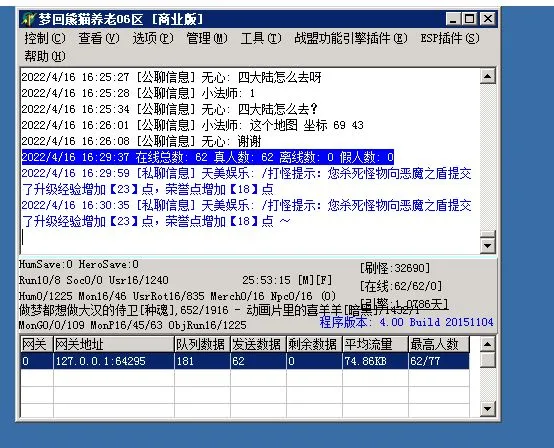Click the 做梦都想做大汉的侍卫 status line

point(219,310)
